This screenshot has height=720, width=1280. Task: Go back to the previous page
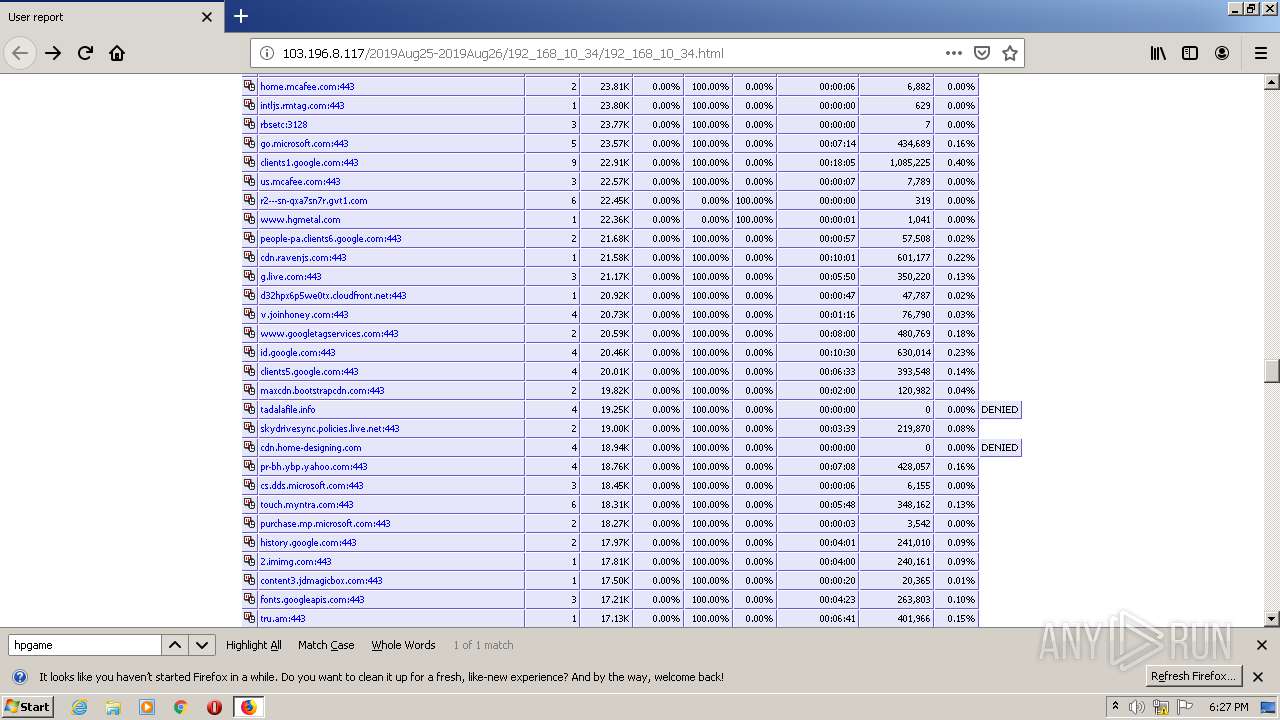click(x=20, y=53)
